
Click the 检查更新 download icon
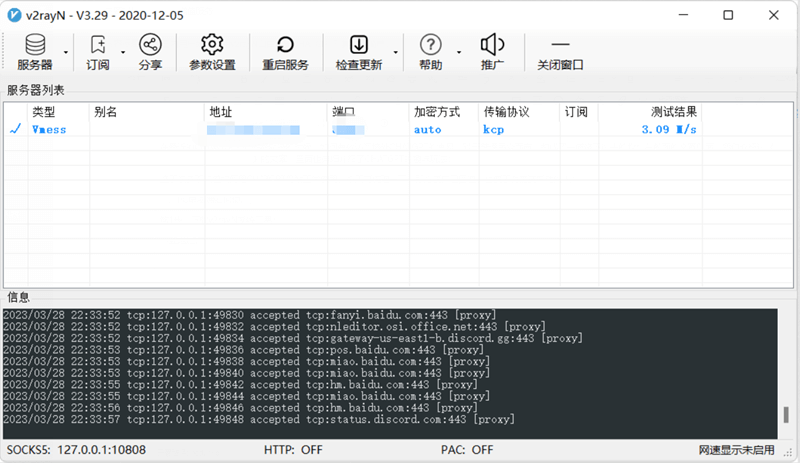[x=359, y=45]
